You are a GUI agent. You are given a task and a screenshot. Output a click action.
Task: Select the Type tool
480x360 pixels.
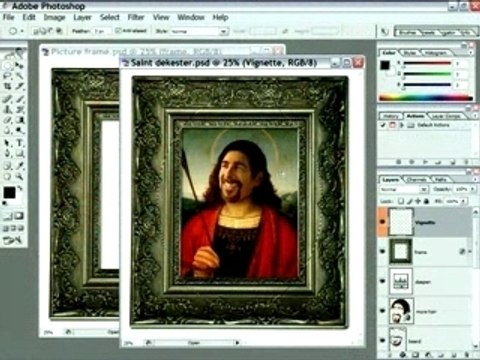(x=19, y=143)
